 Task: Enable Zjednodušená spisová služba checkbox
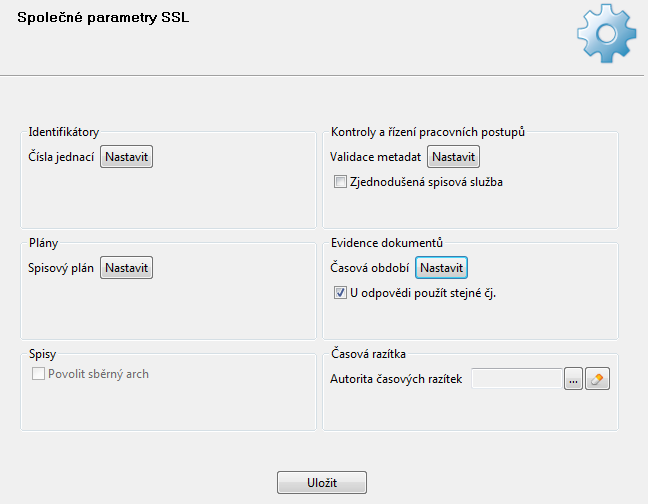click(x=340, y=182)
